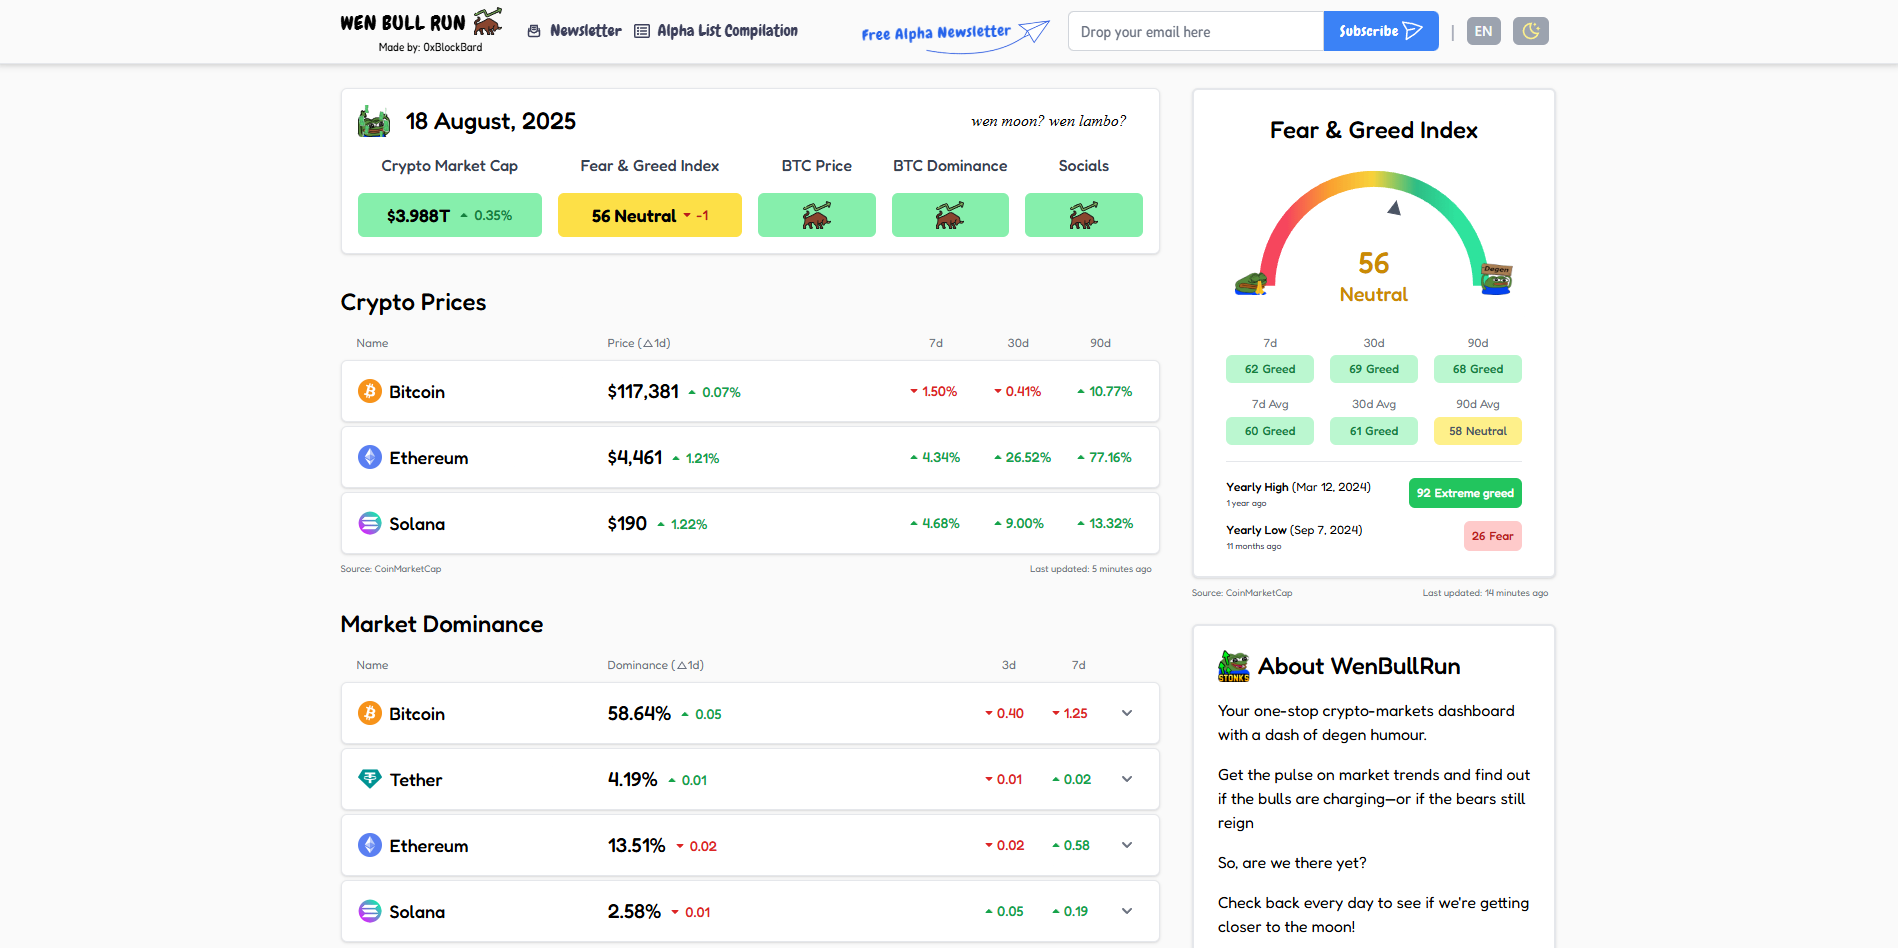The height and width of the screenshot is (948, 1898).
Task: Click the Fear & Greed gauge arc
Action: pos(1373,180)
